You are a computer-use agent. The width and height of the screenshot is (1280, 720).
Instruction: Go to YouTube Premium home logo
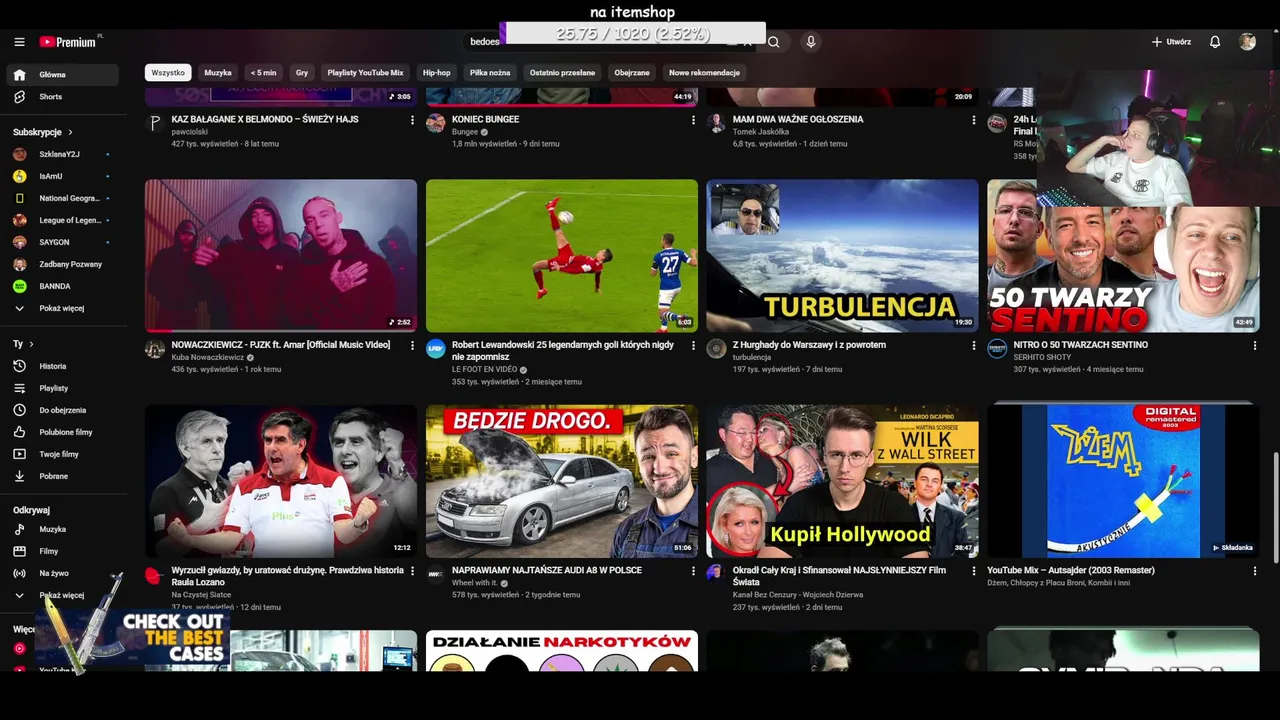pyautogui.click(x=70, y=42)
